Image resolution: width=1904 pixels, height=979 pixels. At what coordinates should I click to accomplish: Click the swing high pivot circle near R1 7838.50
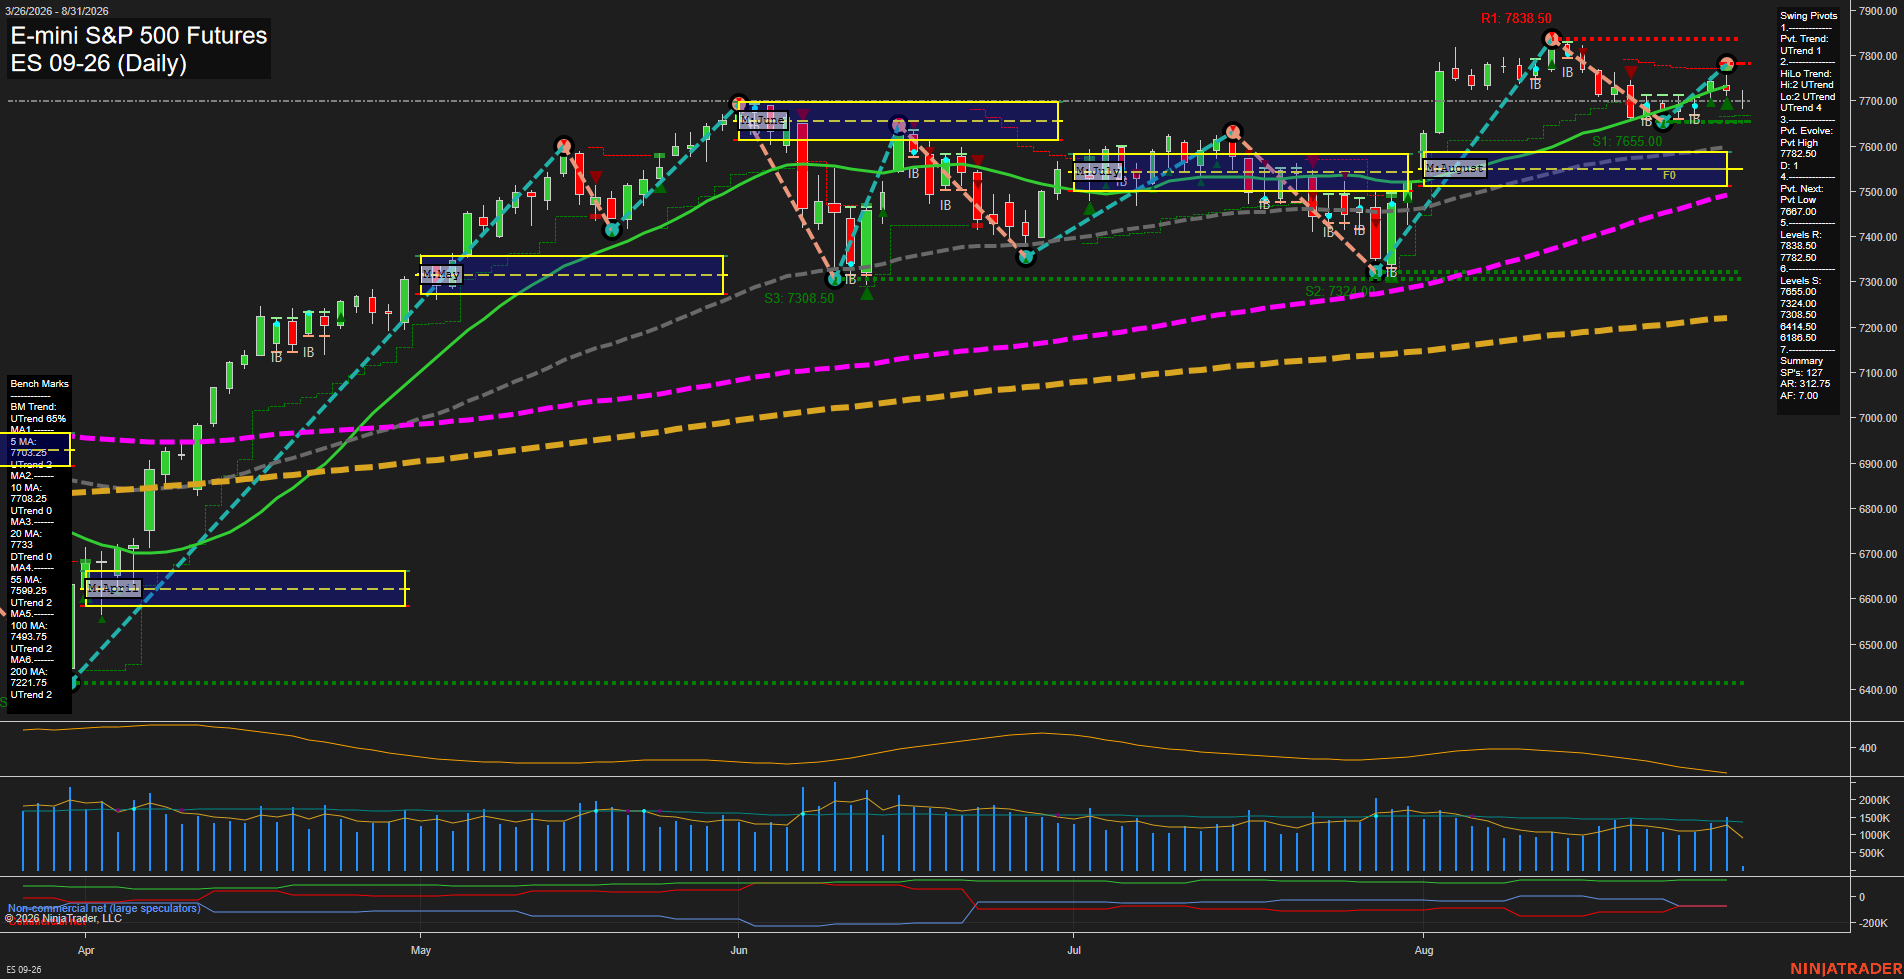click(x=1552, y=39)
